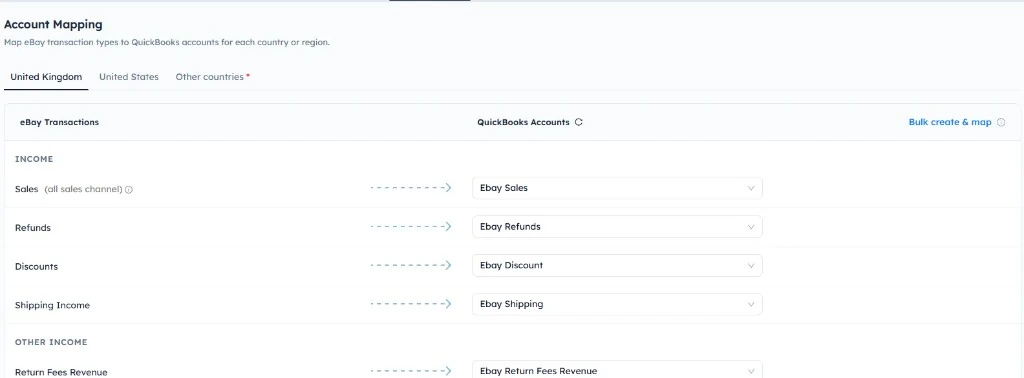Open the Ebay Sales account dropdown
Viewport: 1024px width, 378px height.
point(617,188)
